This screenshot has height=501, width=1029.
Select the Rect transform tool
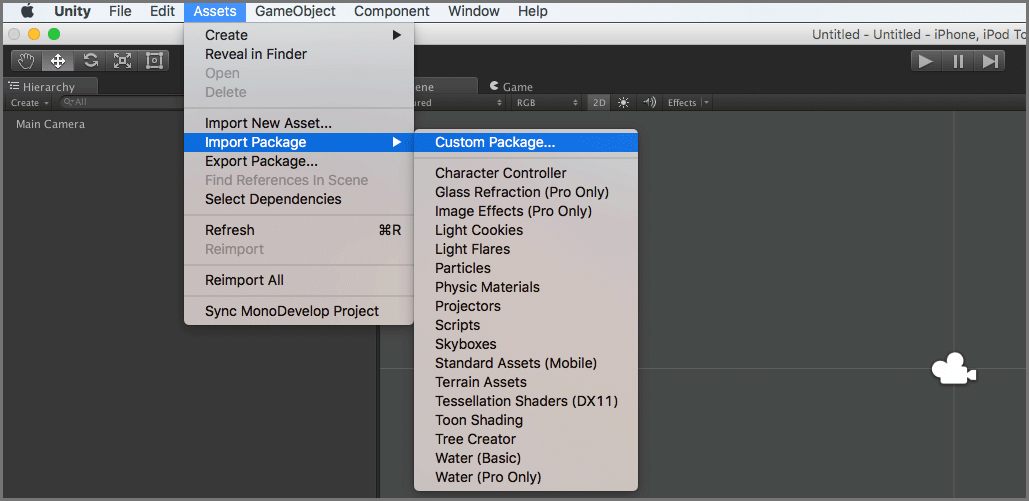coord(154,61)
